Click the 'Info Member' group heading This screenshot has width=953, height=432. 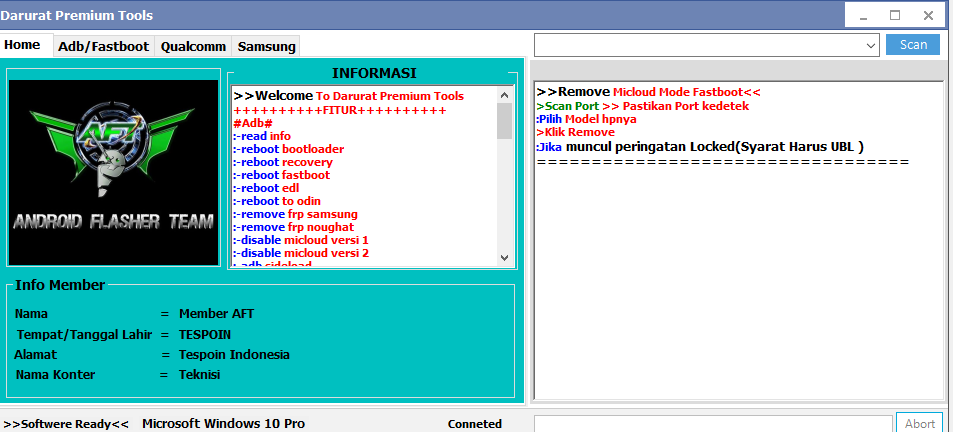(x=60, y=285)
